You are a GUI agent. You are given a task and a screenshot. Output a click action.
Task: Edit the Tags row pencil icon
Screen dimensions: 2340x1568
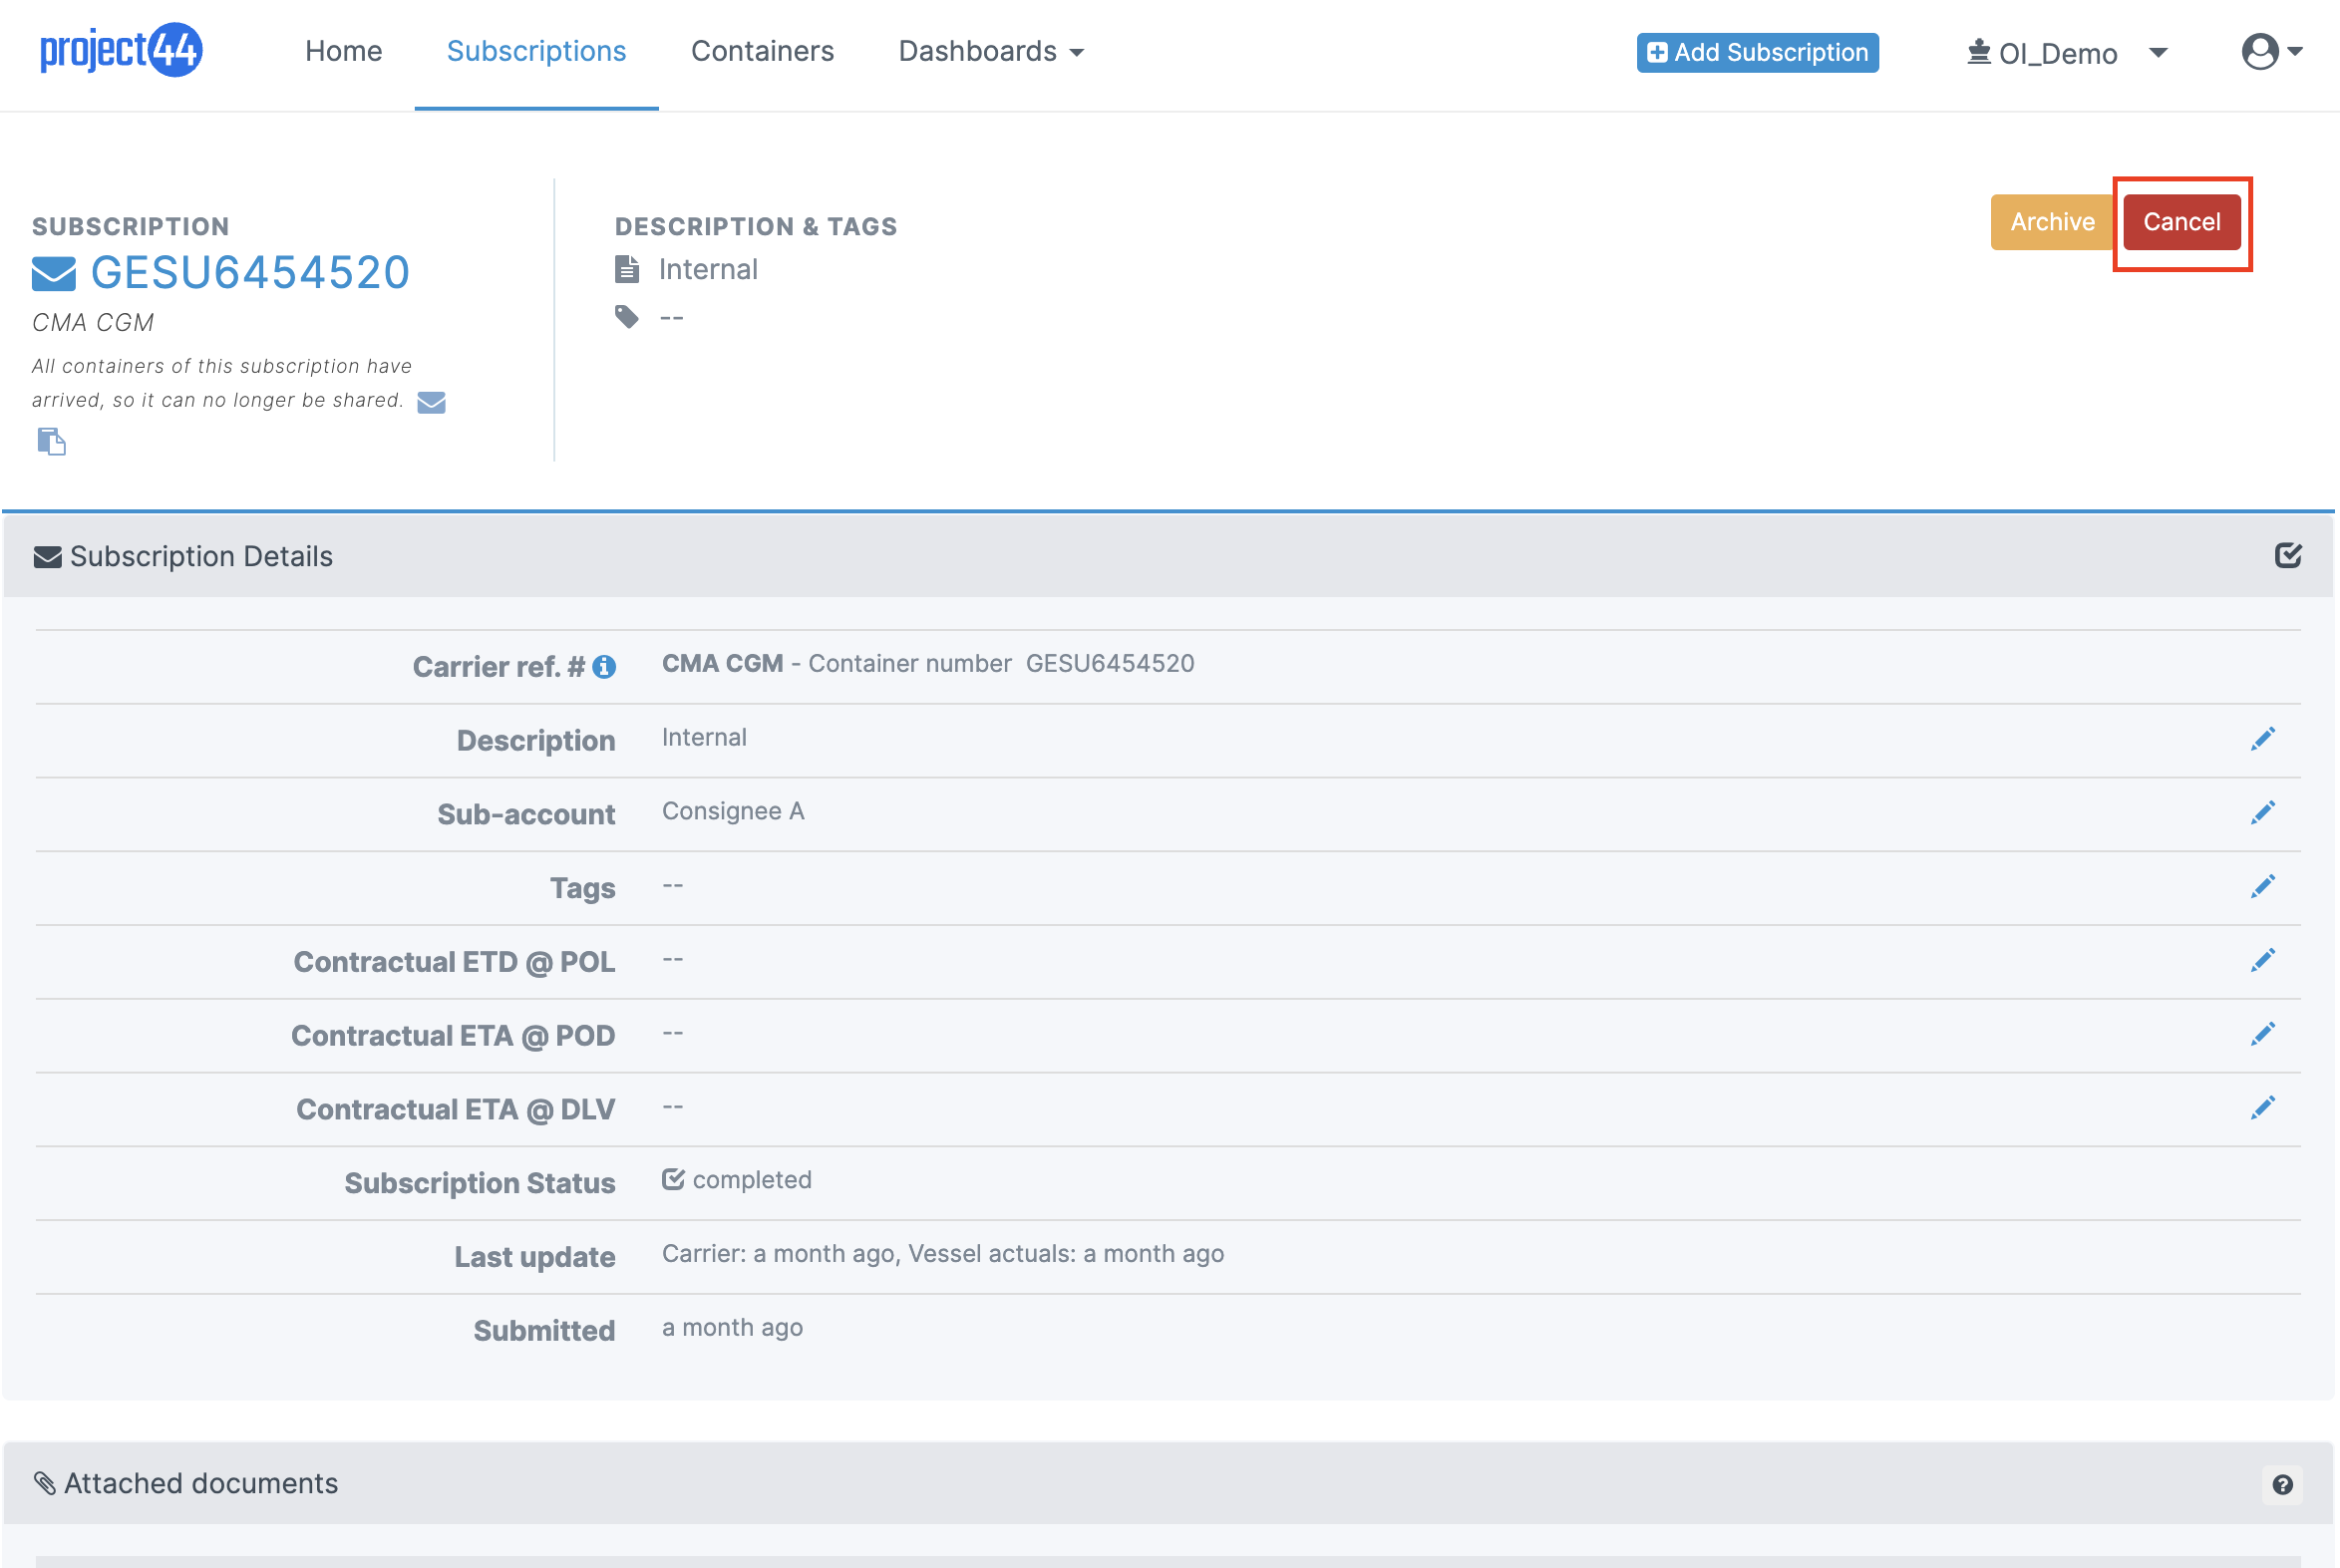point(2263,887)
